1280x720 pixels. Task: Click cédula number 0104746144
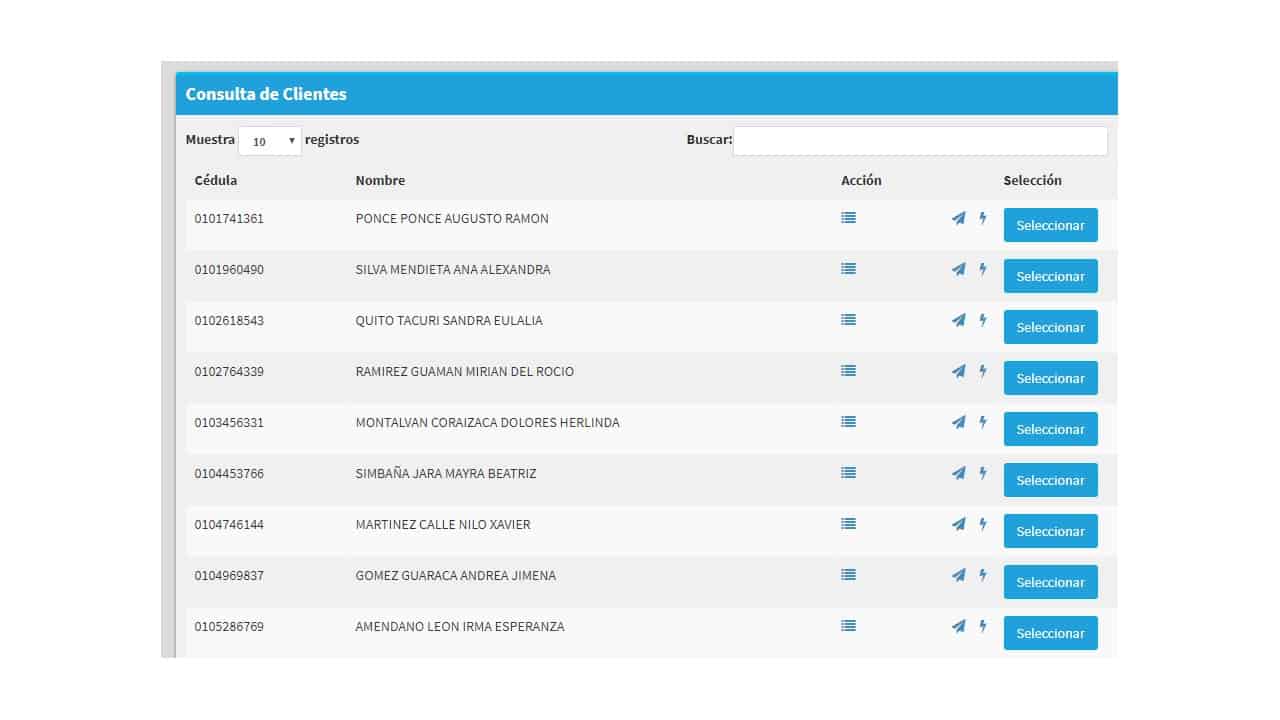229,524
